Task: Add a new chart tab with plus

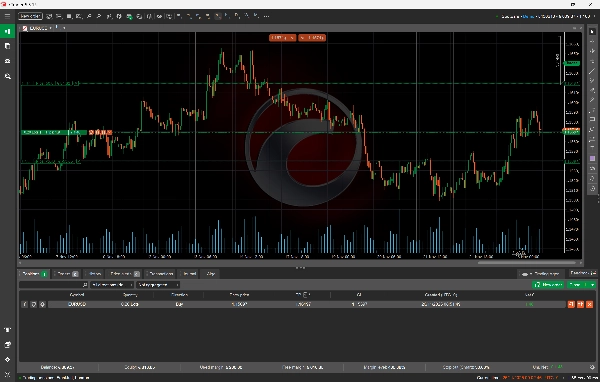Action: [x=57, y=27]
